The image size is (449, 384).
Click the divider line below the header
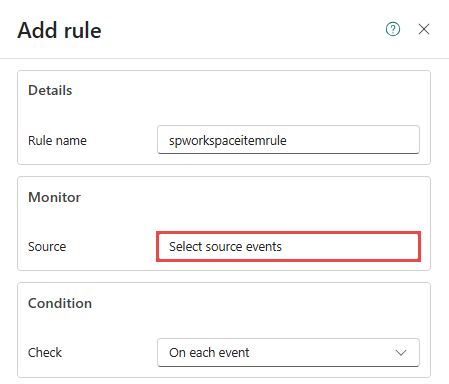click(x=224, y=58)
